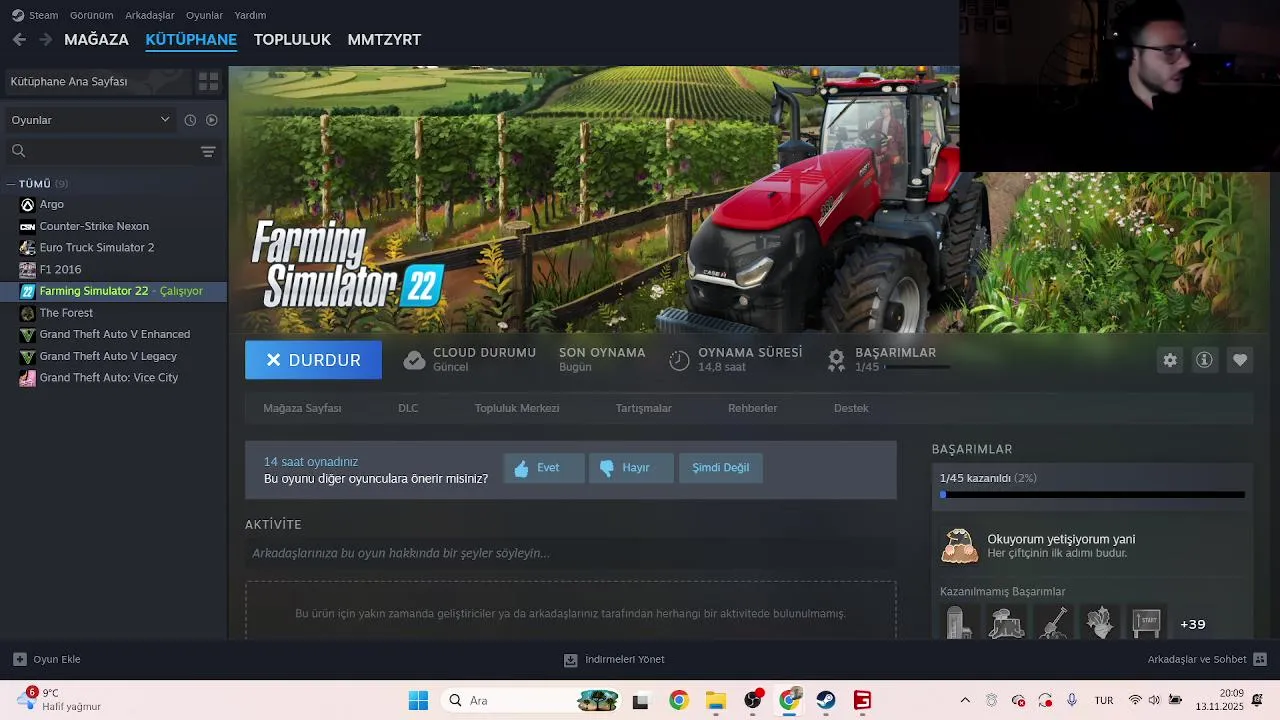Open Rehberler link

click(752, 408)
